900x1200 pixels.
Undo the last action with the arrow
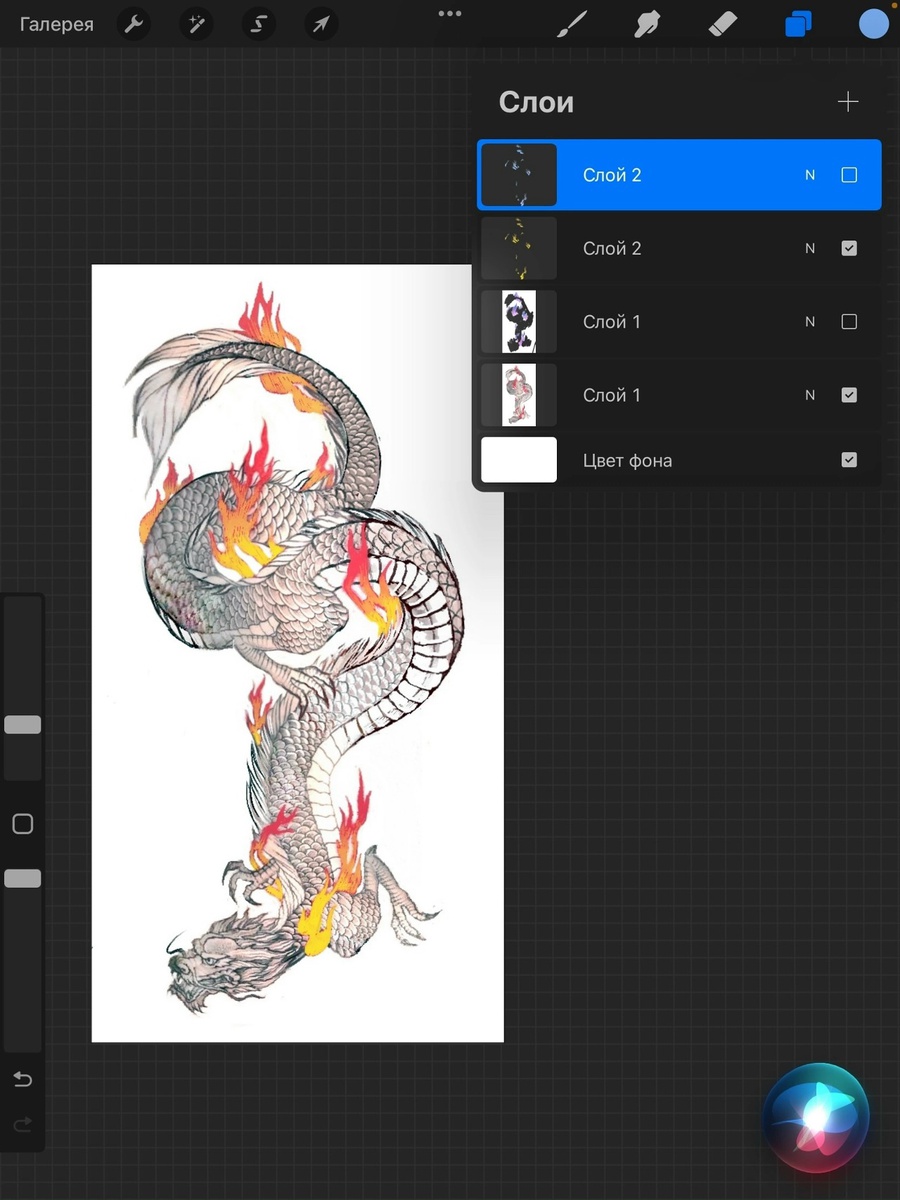[x=22, y=1079]
